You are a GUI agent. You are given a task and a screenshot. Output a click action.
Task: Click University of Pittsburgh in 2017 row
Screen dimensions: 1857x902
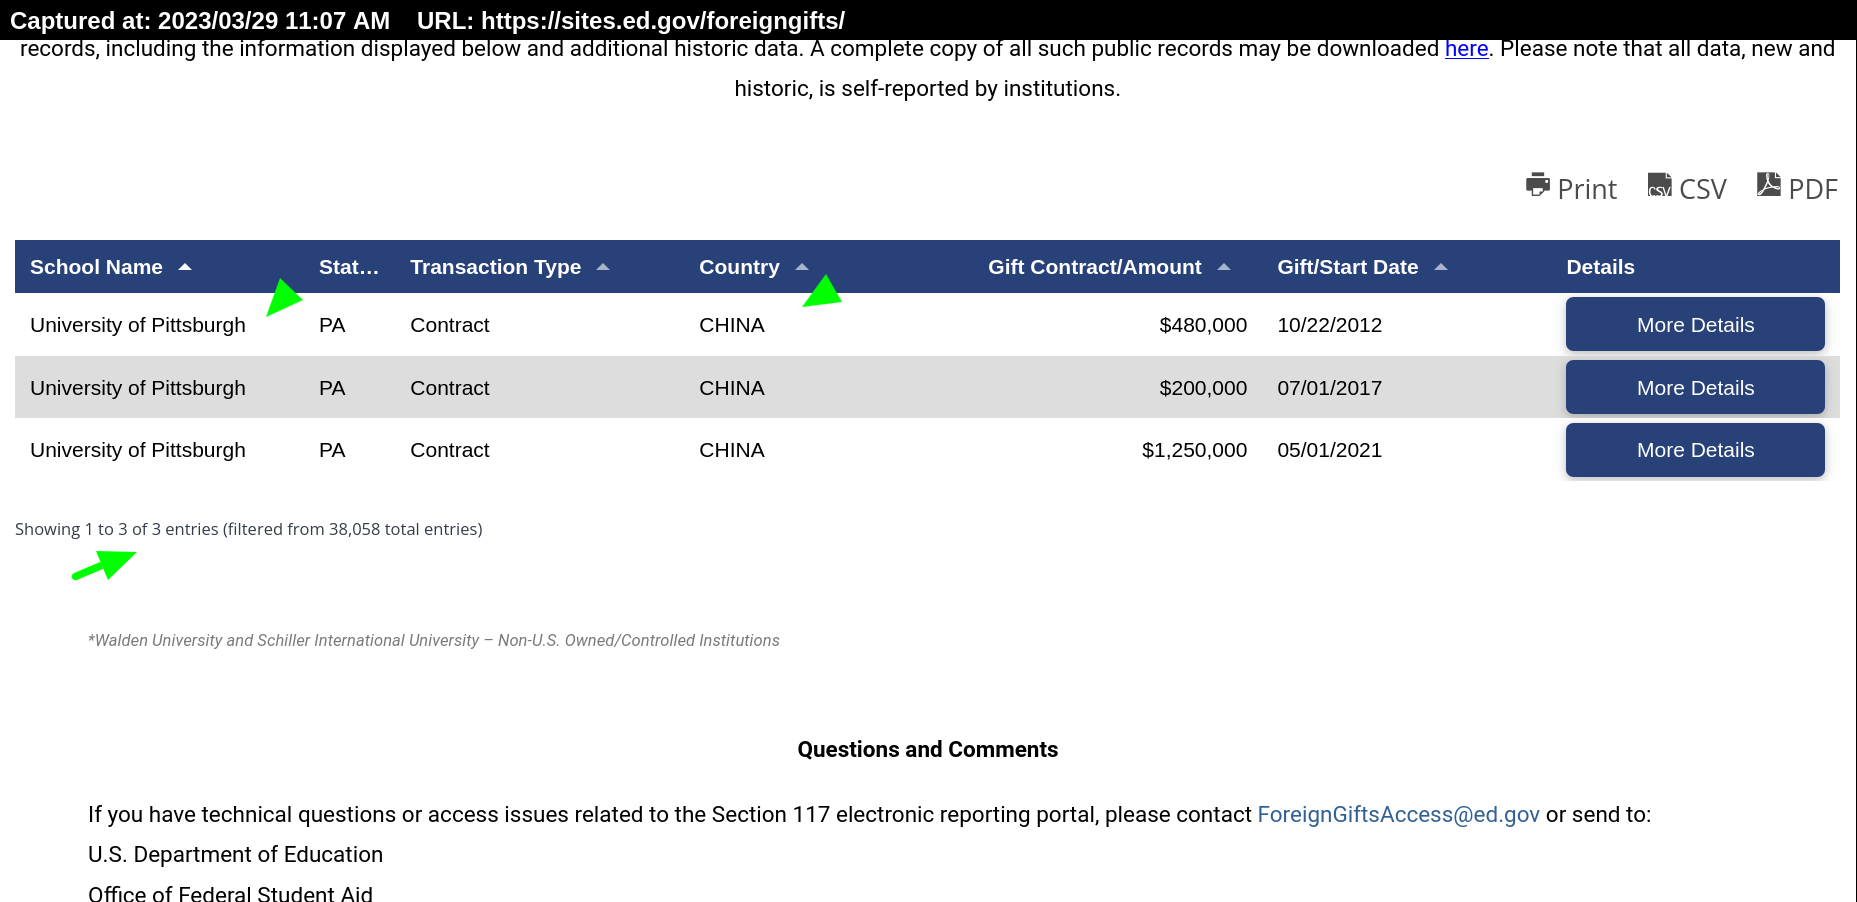(138, 388)
